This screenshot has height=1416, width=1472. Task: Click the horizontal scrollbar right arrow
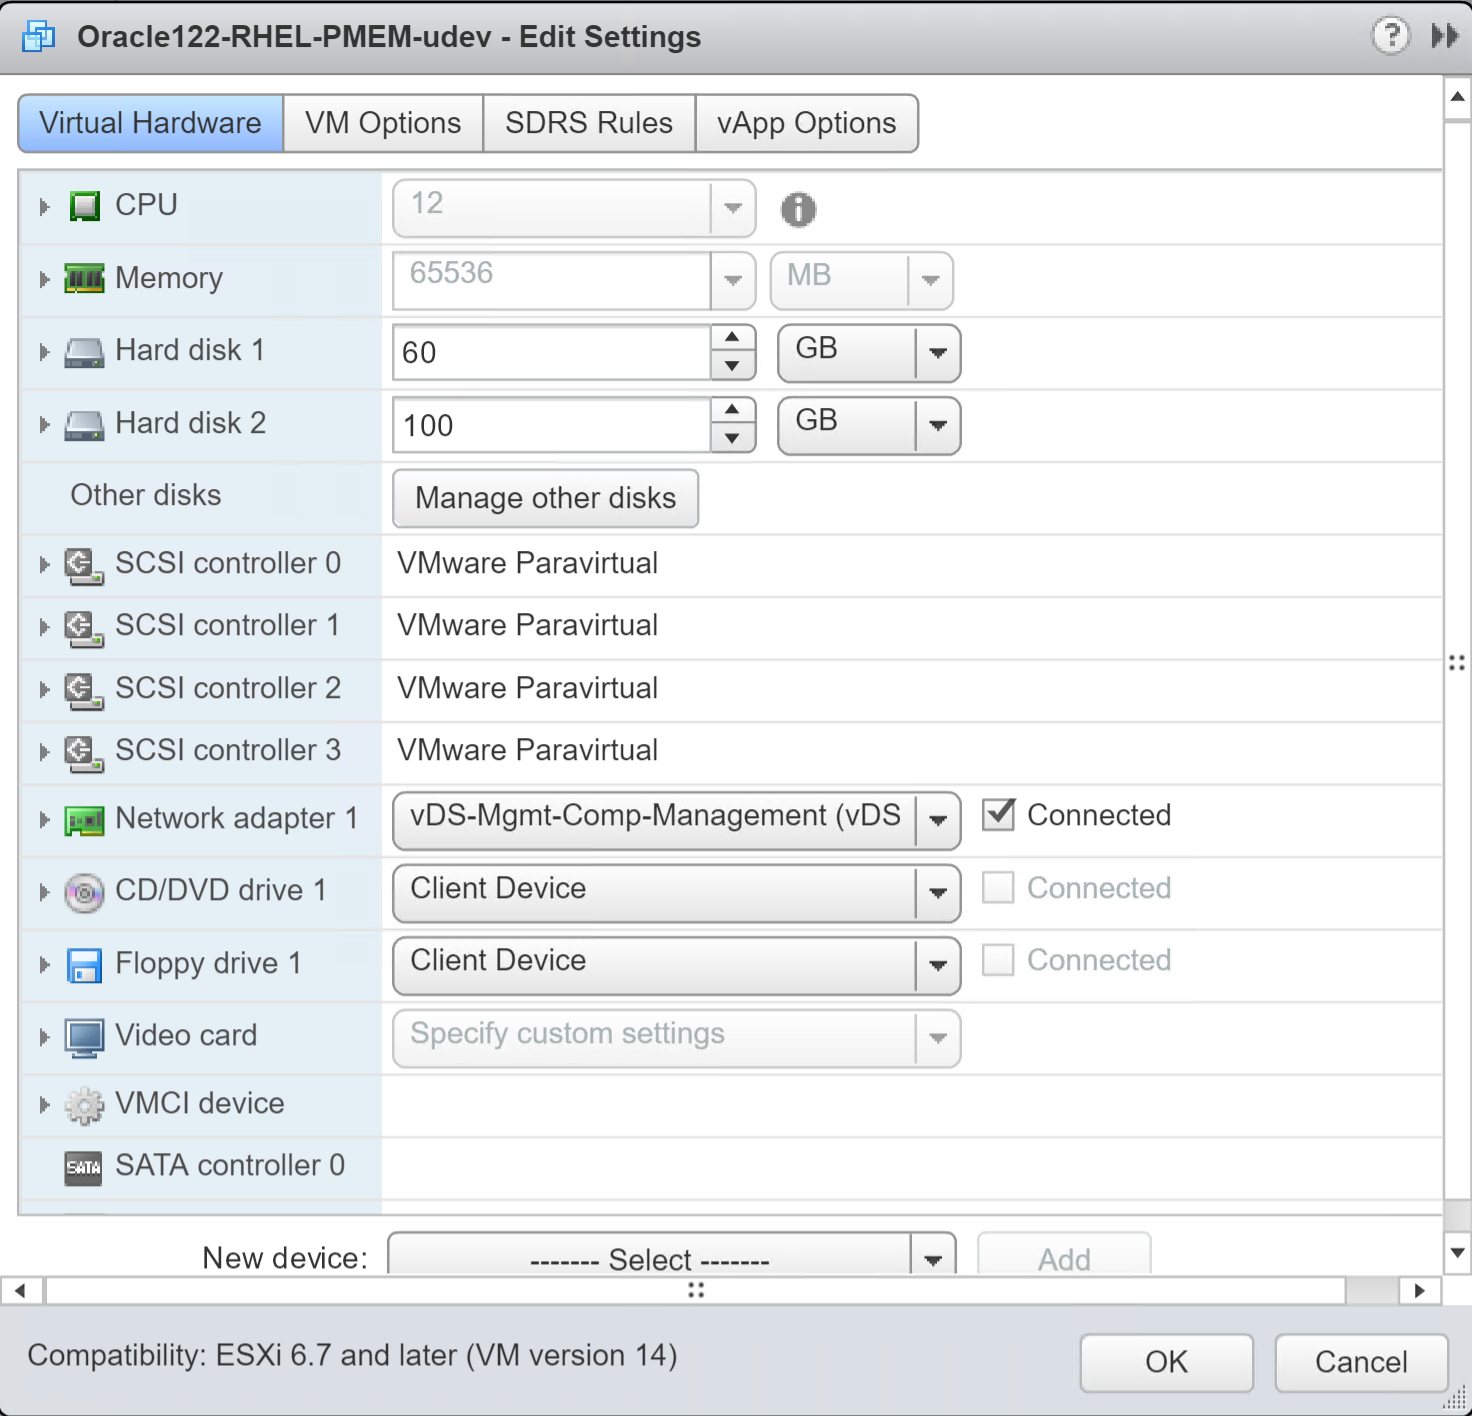click(1420, 1291)
